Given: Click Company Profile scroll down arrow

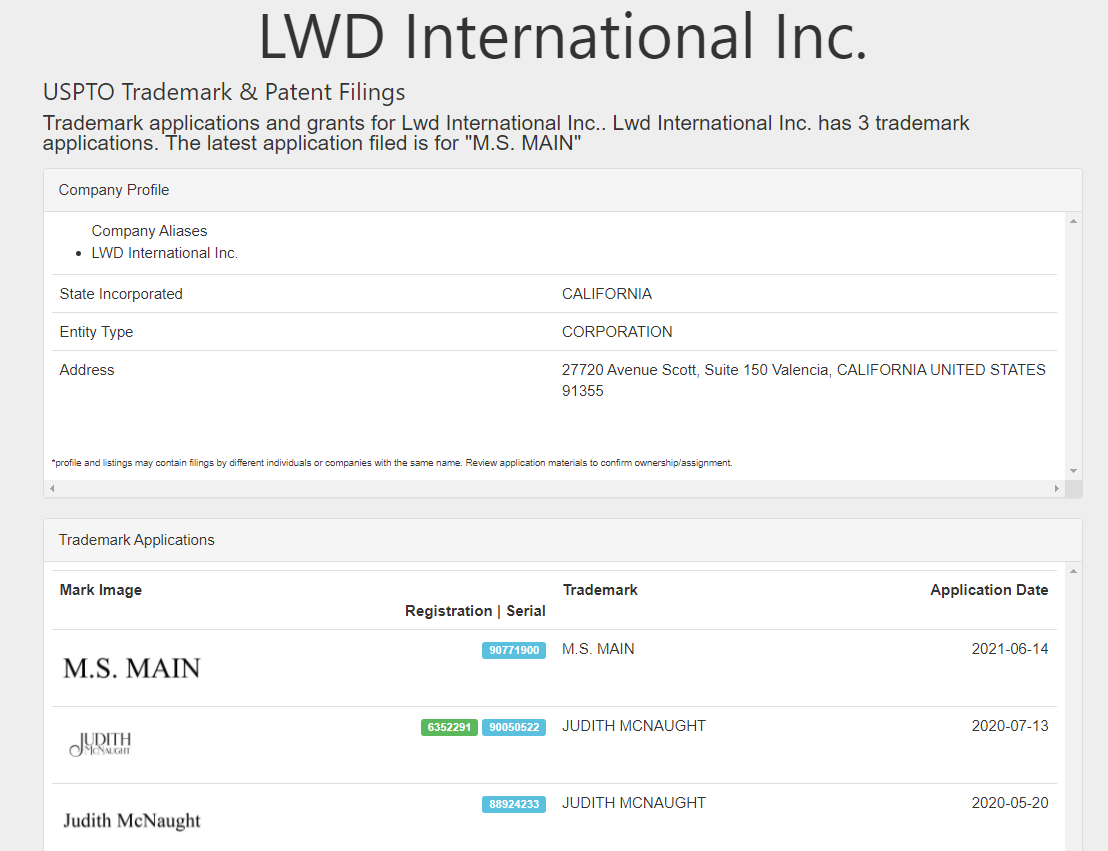Looking at the screenshot, I should [1073, 471].
